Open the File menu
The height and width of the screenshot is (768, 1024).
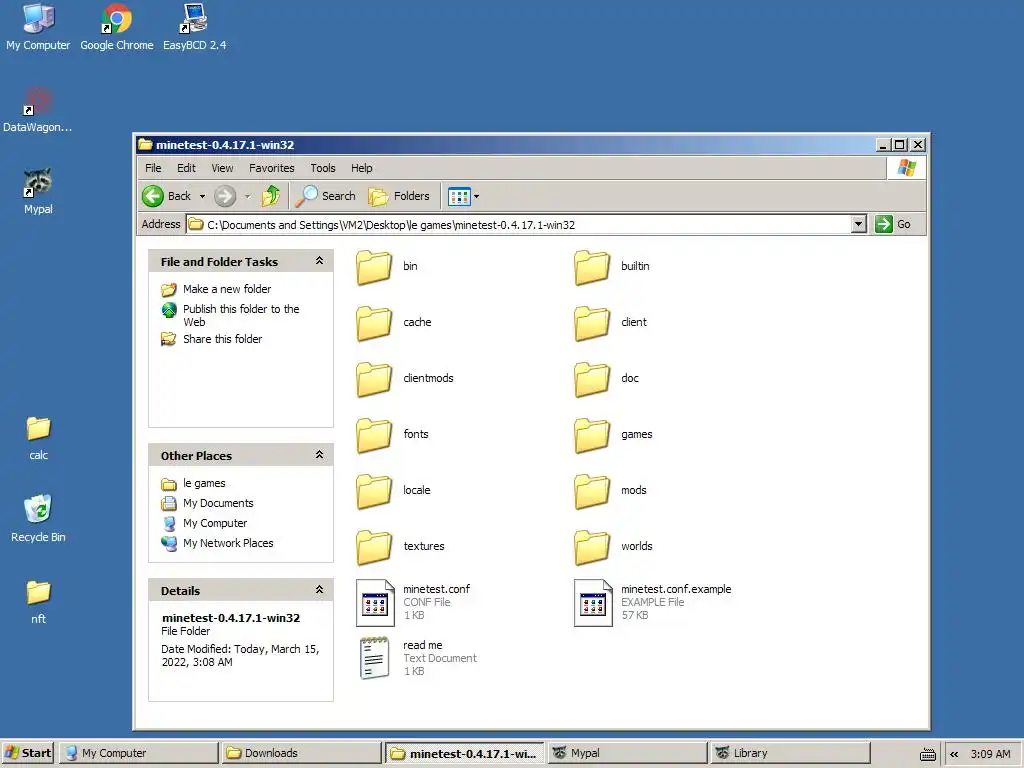153,168
